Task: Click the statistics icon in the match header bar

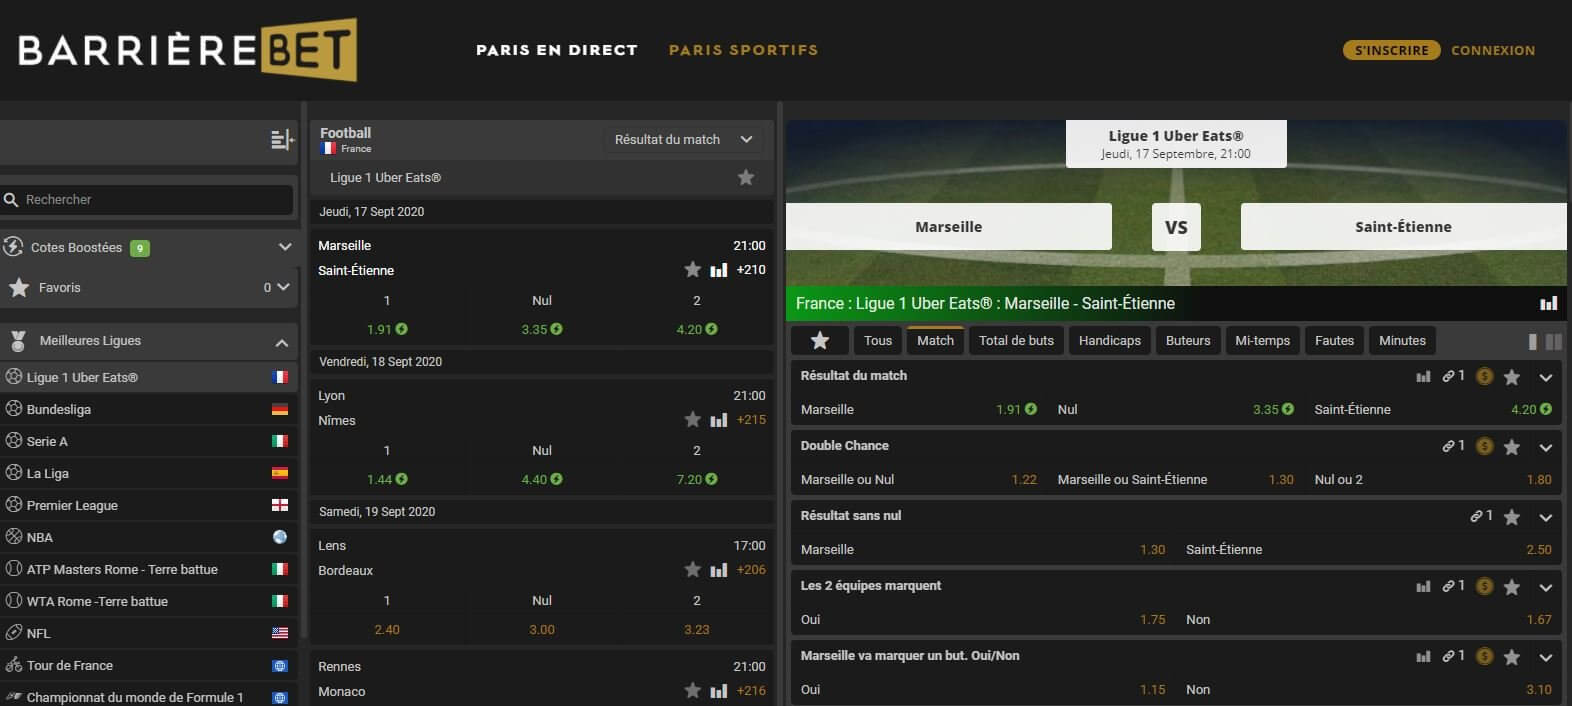Action: pos(1549,303)
